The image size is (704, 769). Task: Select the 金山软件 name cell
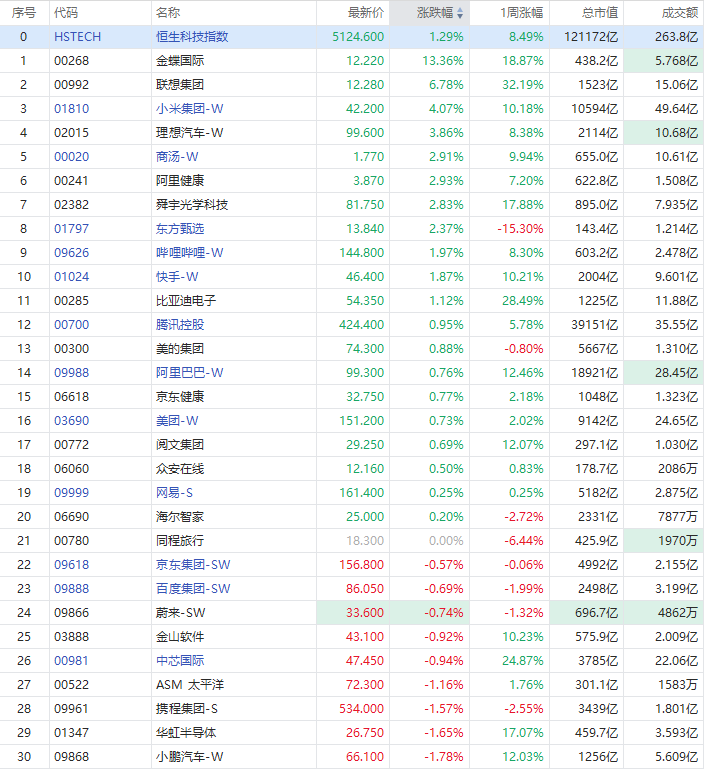[x=234, y=637]
